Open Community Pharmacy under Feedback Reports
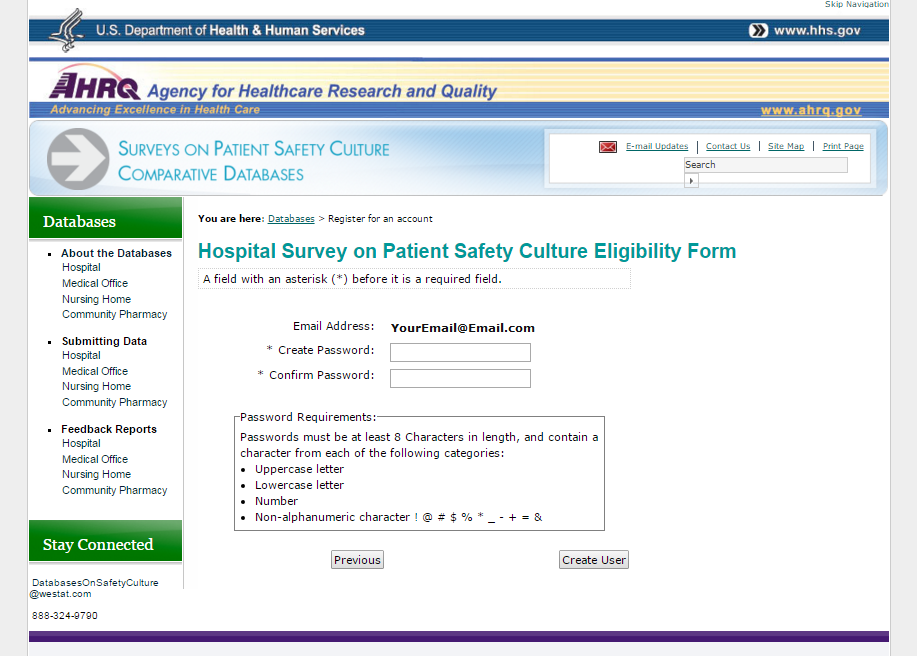Image resolution: width=917 pixels, height=656 pixels. (x=115, y=491)
